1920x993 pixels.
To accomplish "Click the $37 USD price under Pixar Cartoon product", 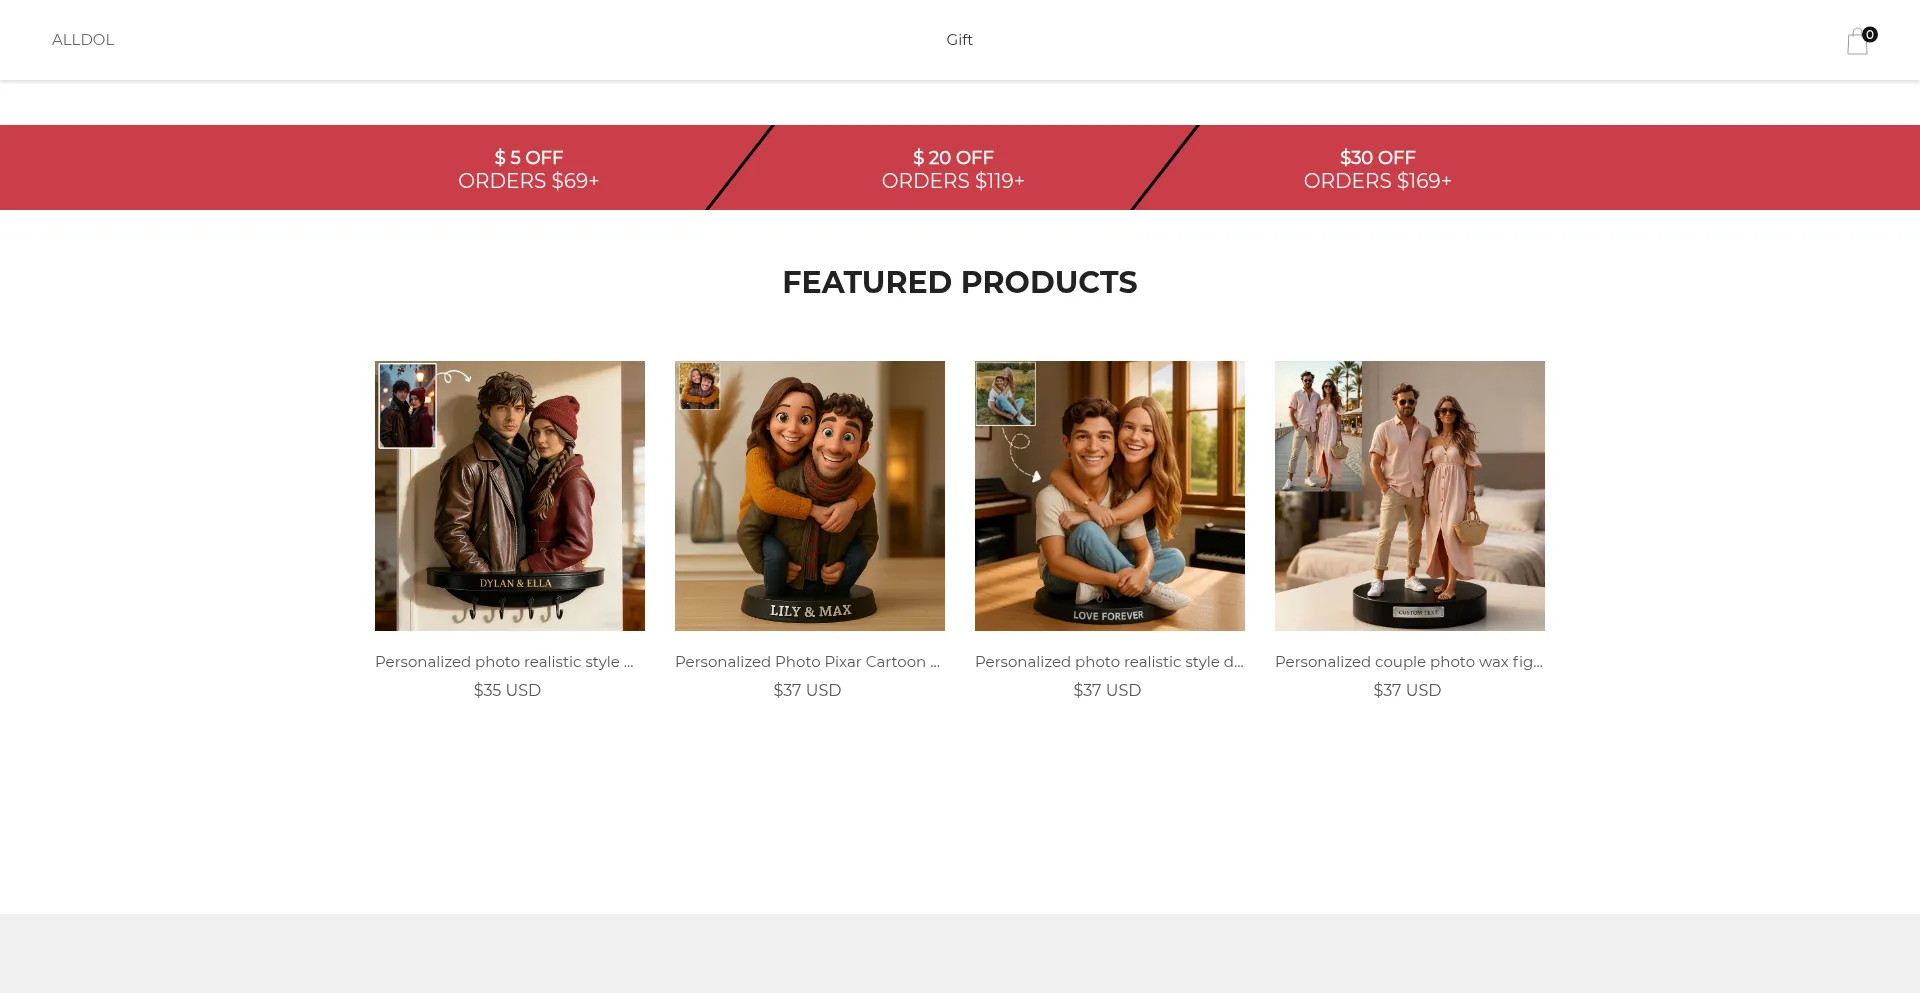I will click(807, 690).
